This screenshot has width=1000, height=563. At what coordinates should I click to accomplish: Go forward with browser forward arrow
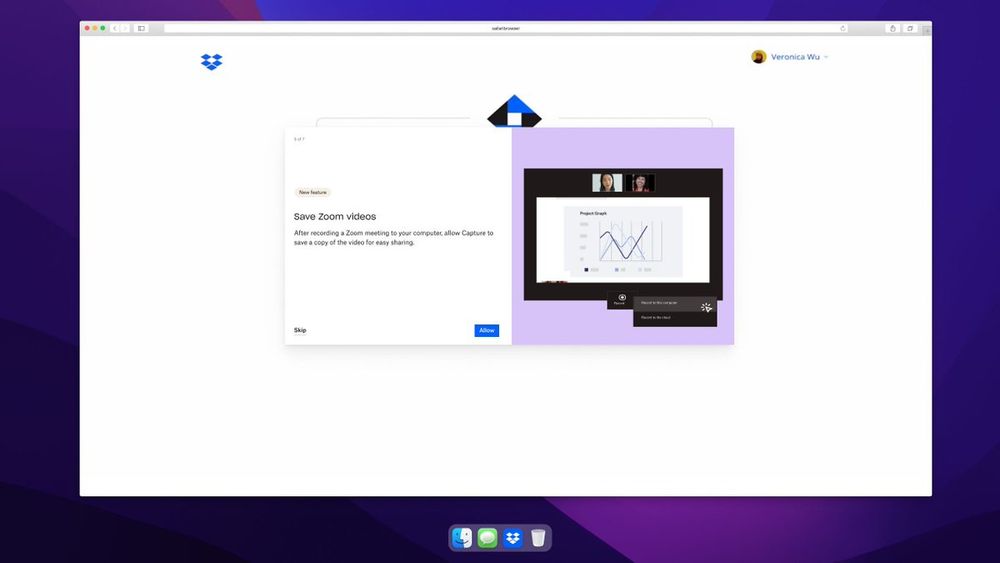click(x=125, y=28)
